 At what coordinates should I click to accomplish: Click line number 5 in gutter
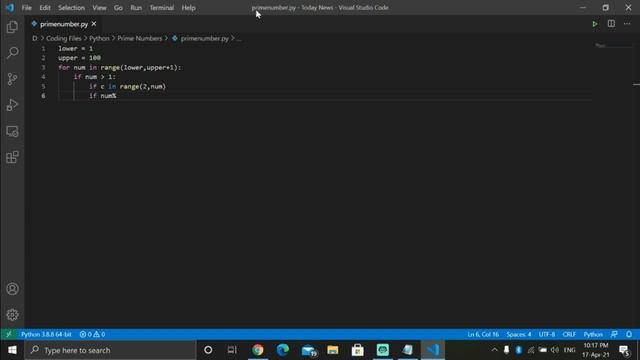(x=43, y=87)
